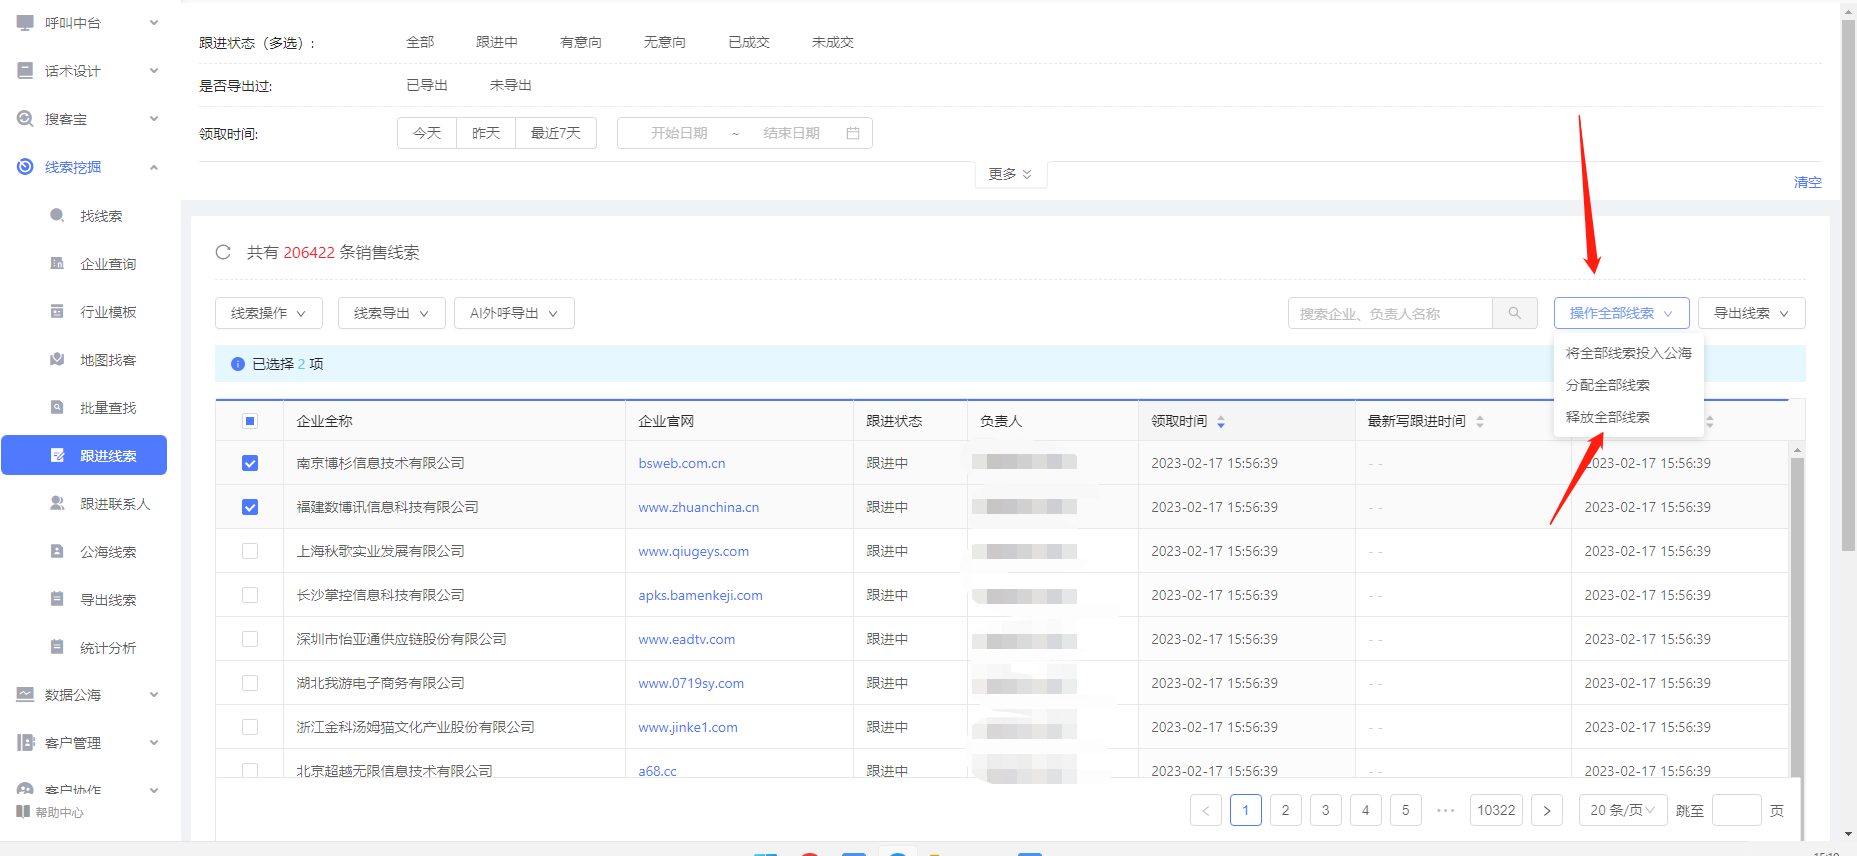Click the 搜客宝 sidebar icon
Viewport: 1857px width, 856px height.
[25, 118]
